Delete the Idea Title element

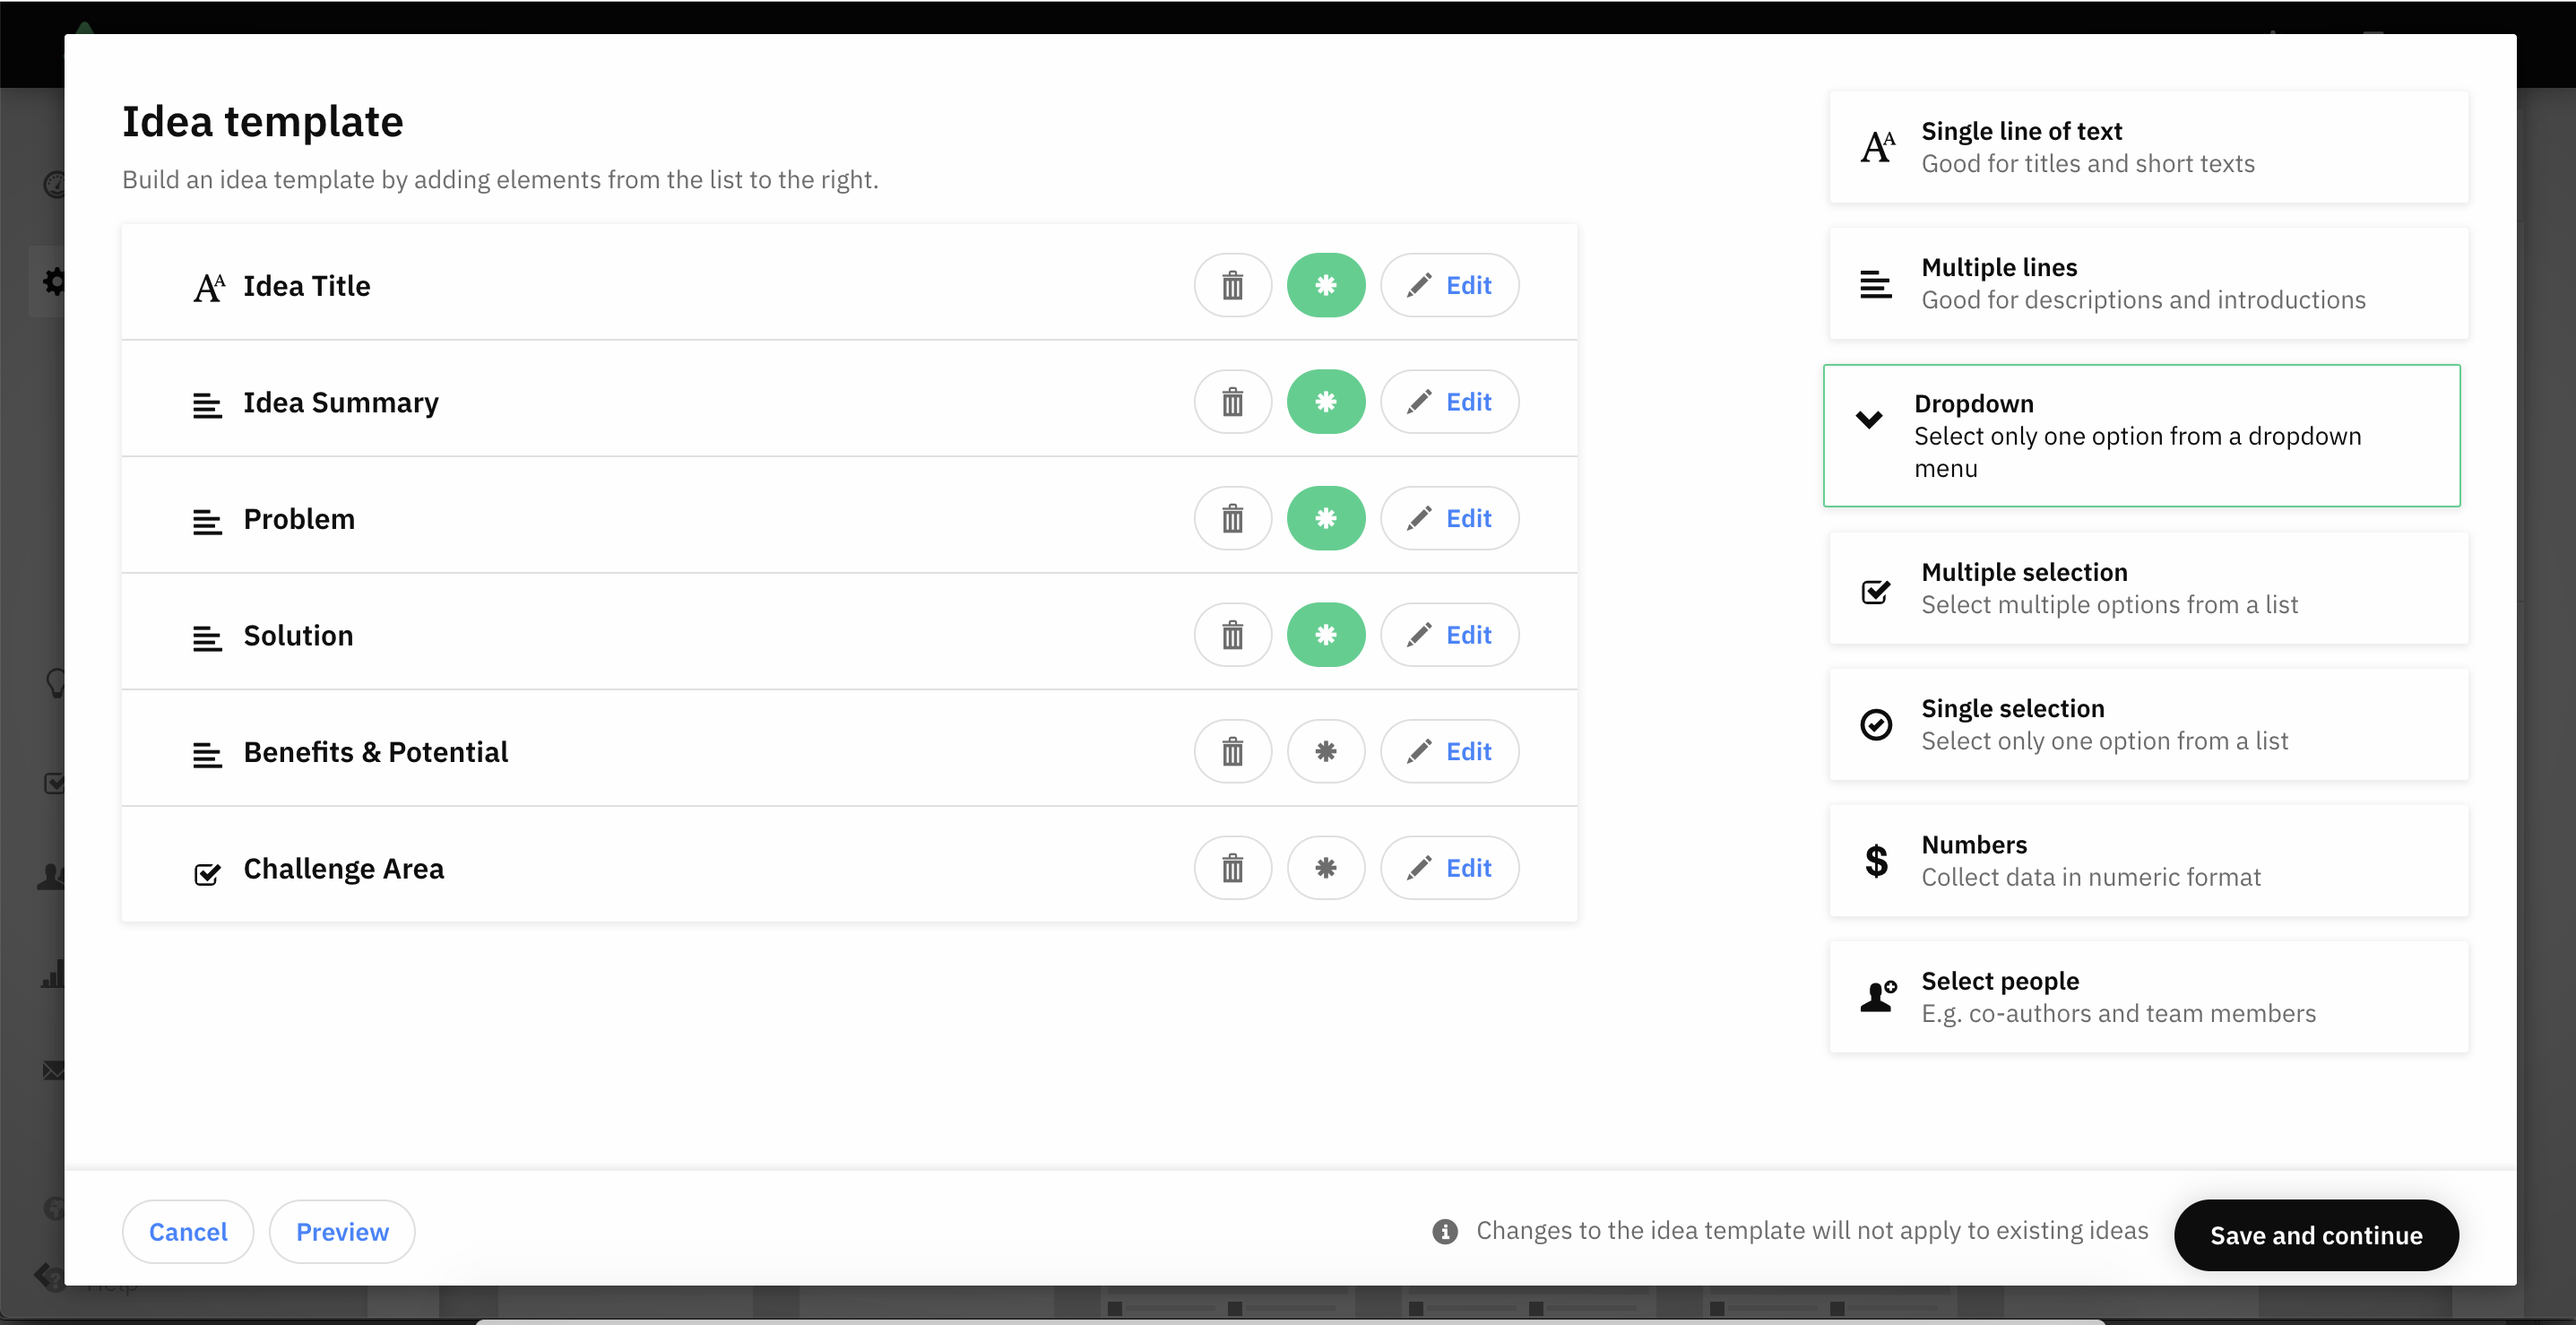pos(1232,285)
